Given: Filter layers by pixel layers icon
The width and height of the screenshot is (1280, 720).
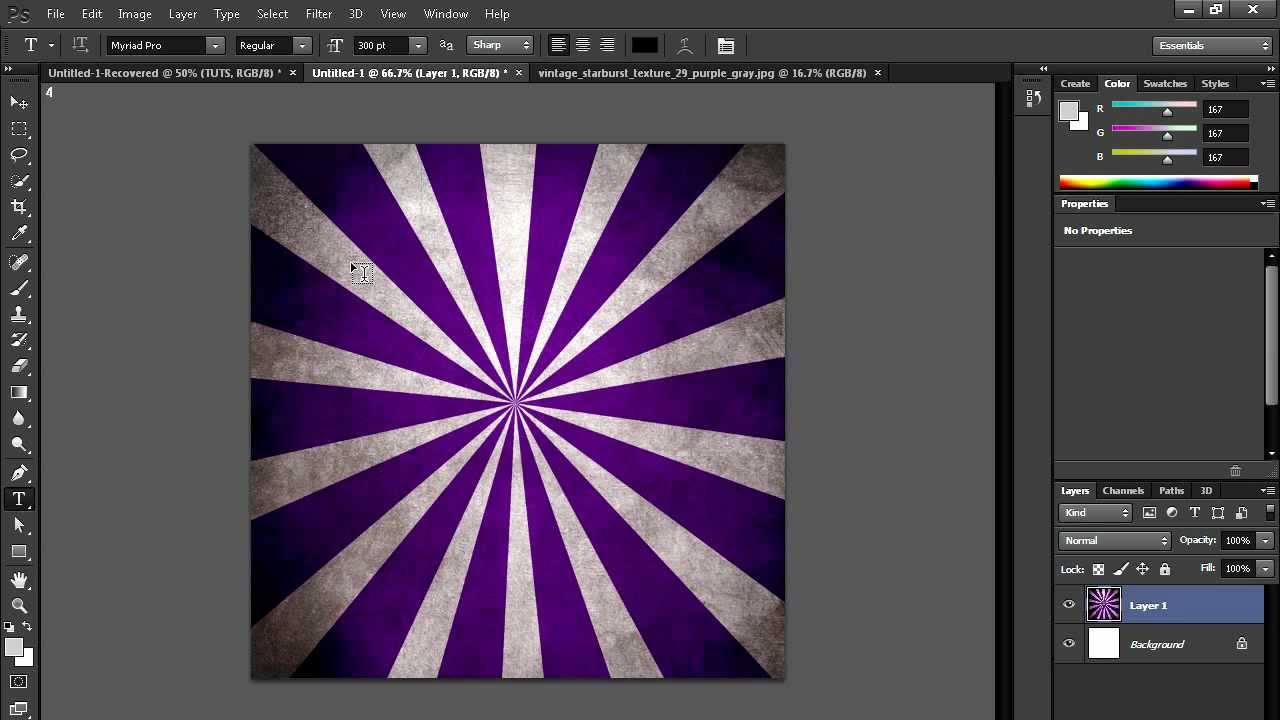Looking at the screenshot, I should click(1149, 513).
